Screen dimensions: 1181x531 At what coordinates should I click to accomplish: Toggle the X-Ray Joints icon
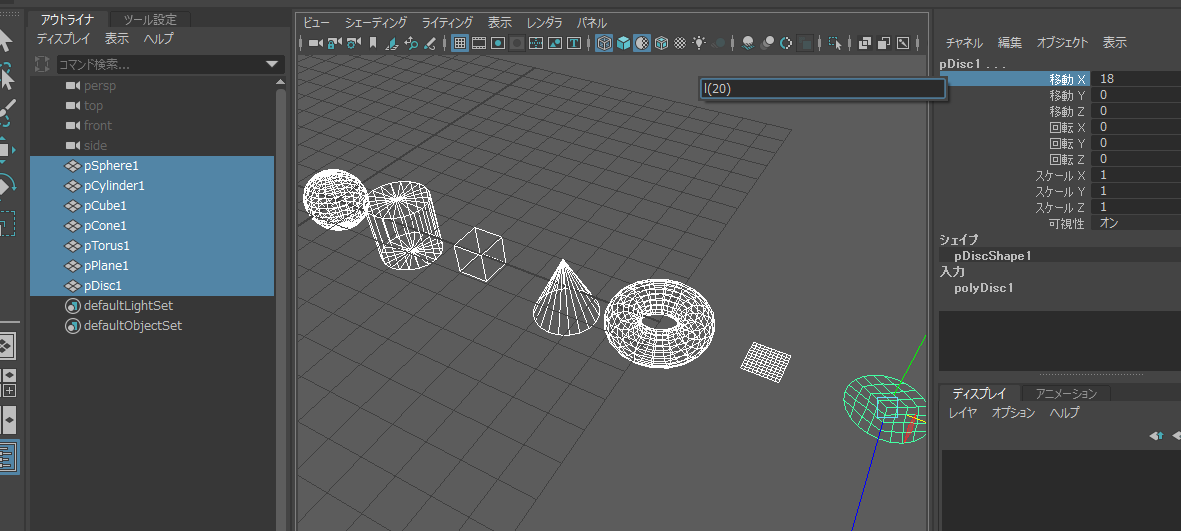pyautogui.click(x=902, y=43)
